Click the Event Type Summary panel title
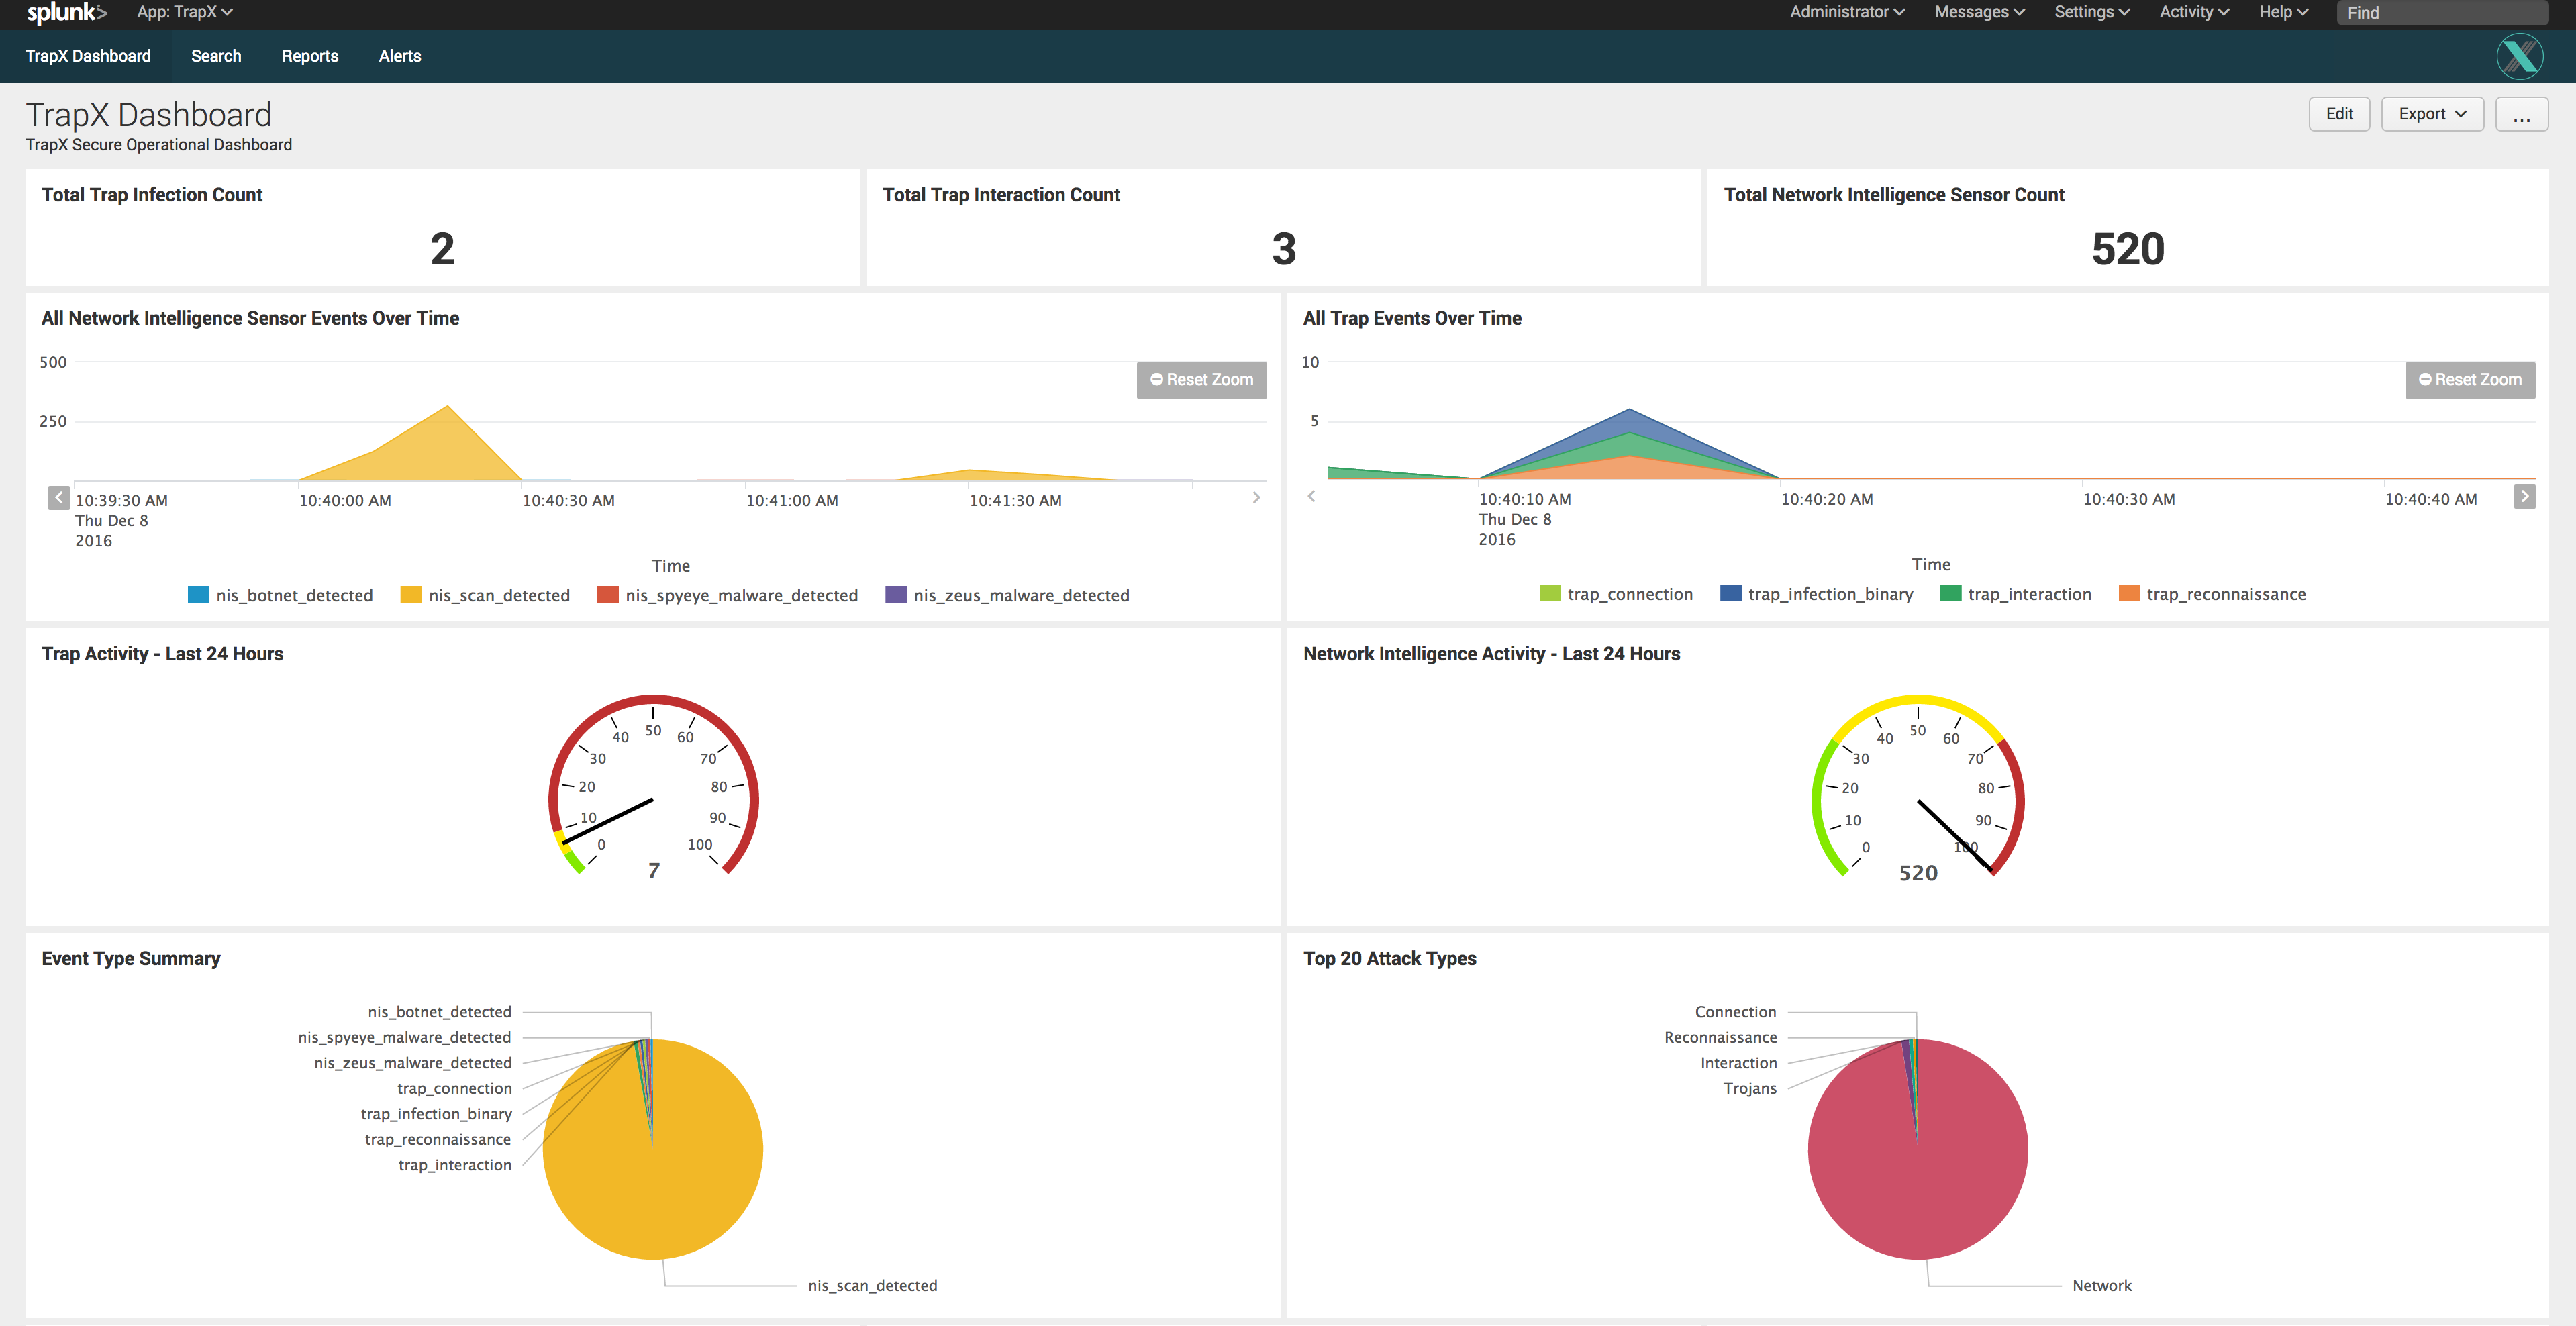 coord(131,959)
